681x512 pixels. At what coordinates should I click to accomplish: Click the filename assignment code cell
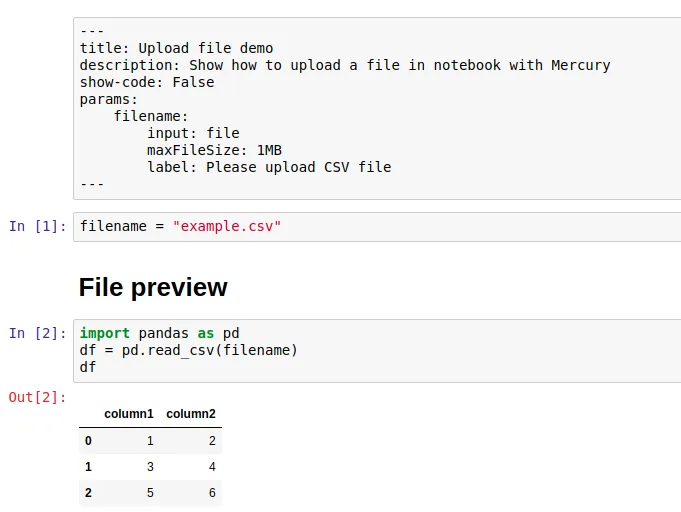(377, 227)
